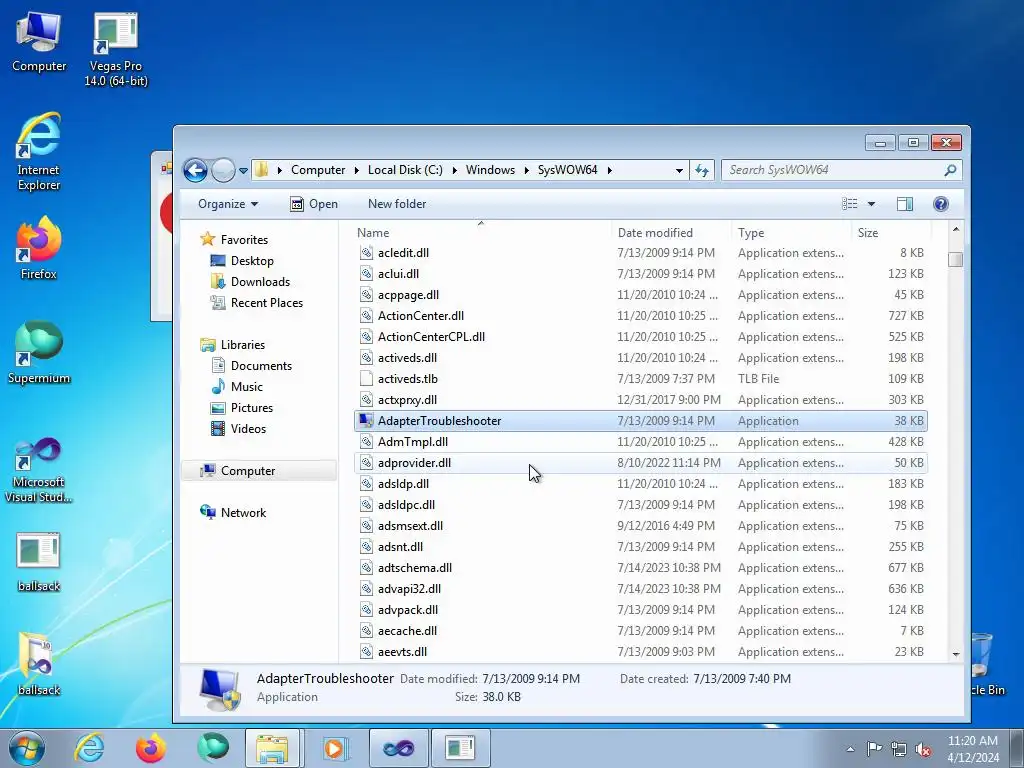Sort by Date modified column

click(x=671, y=232)
